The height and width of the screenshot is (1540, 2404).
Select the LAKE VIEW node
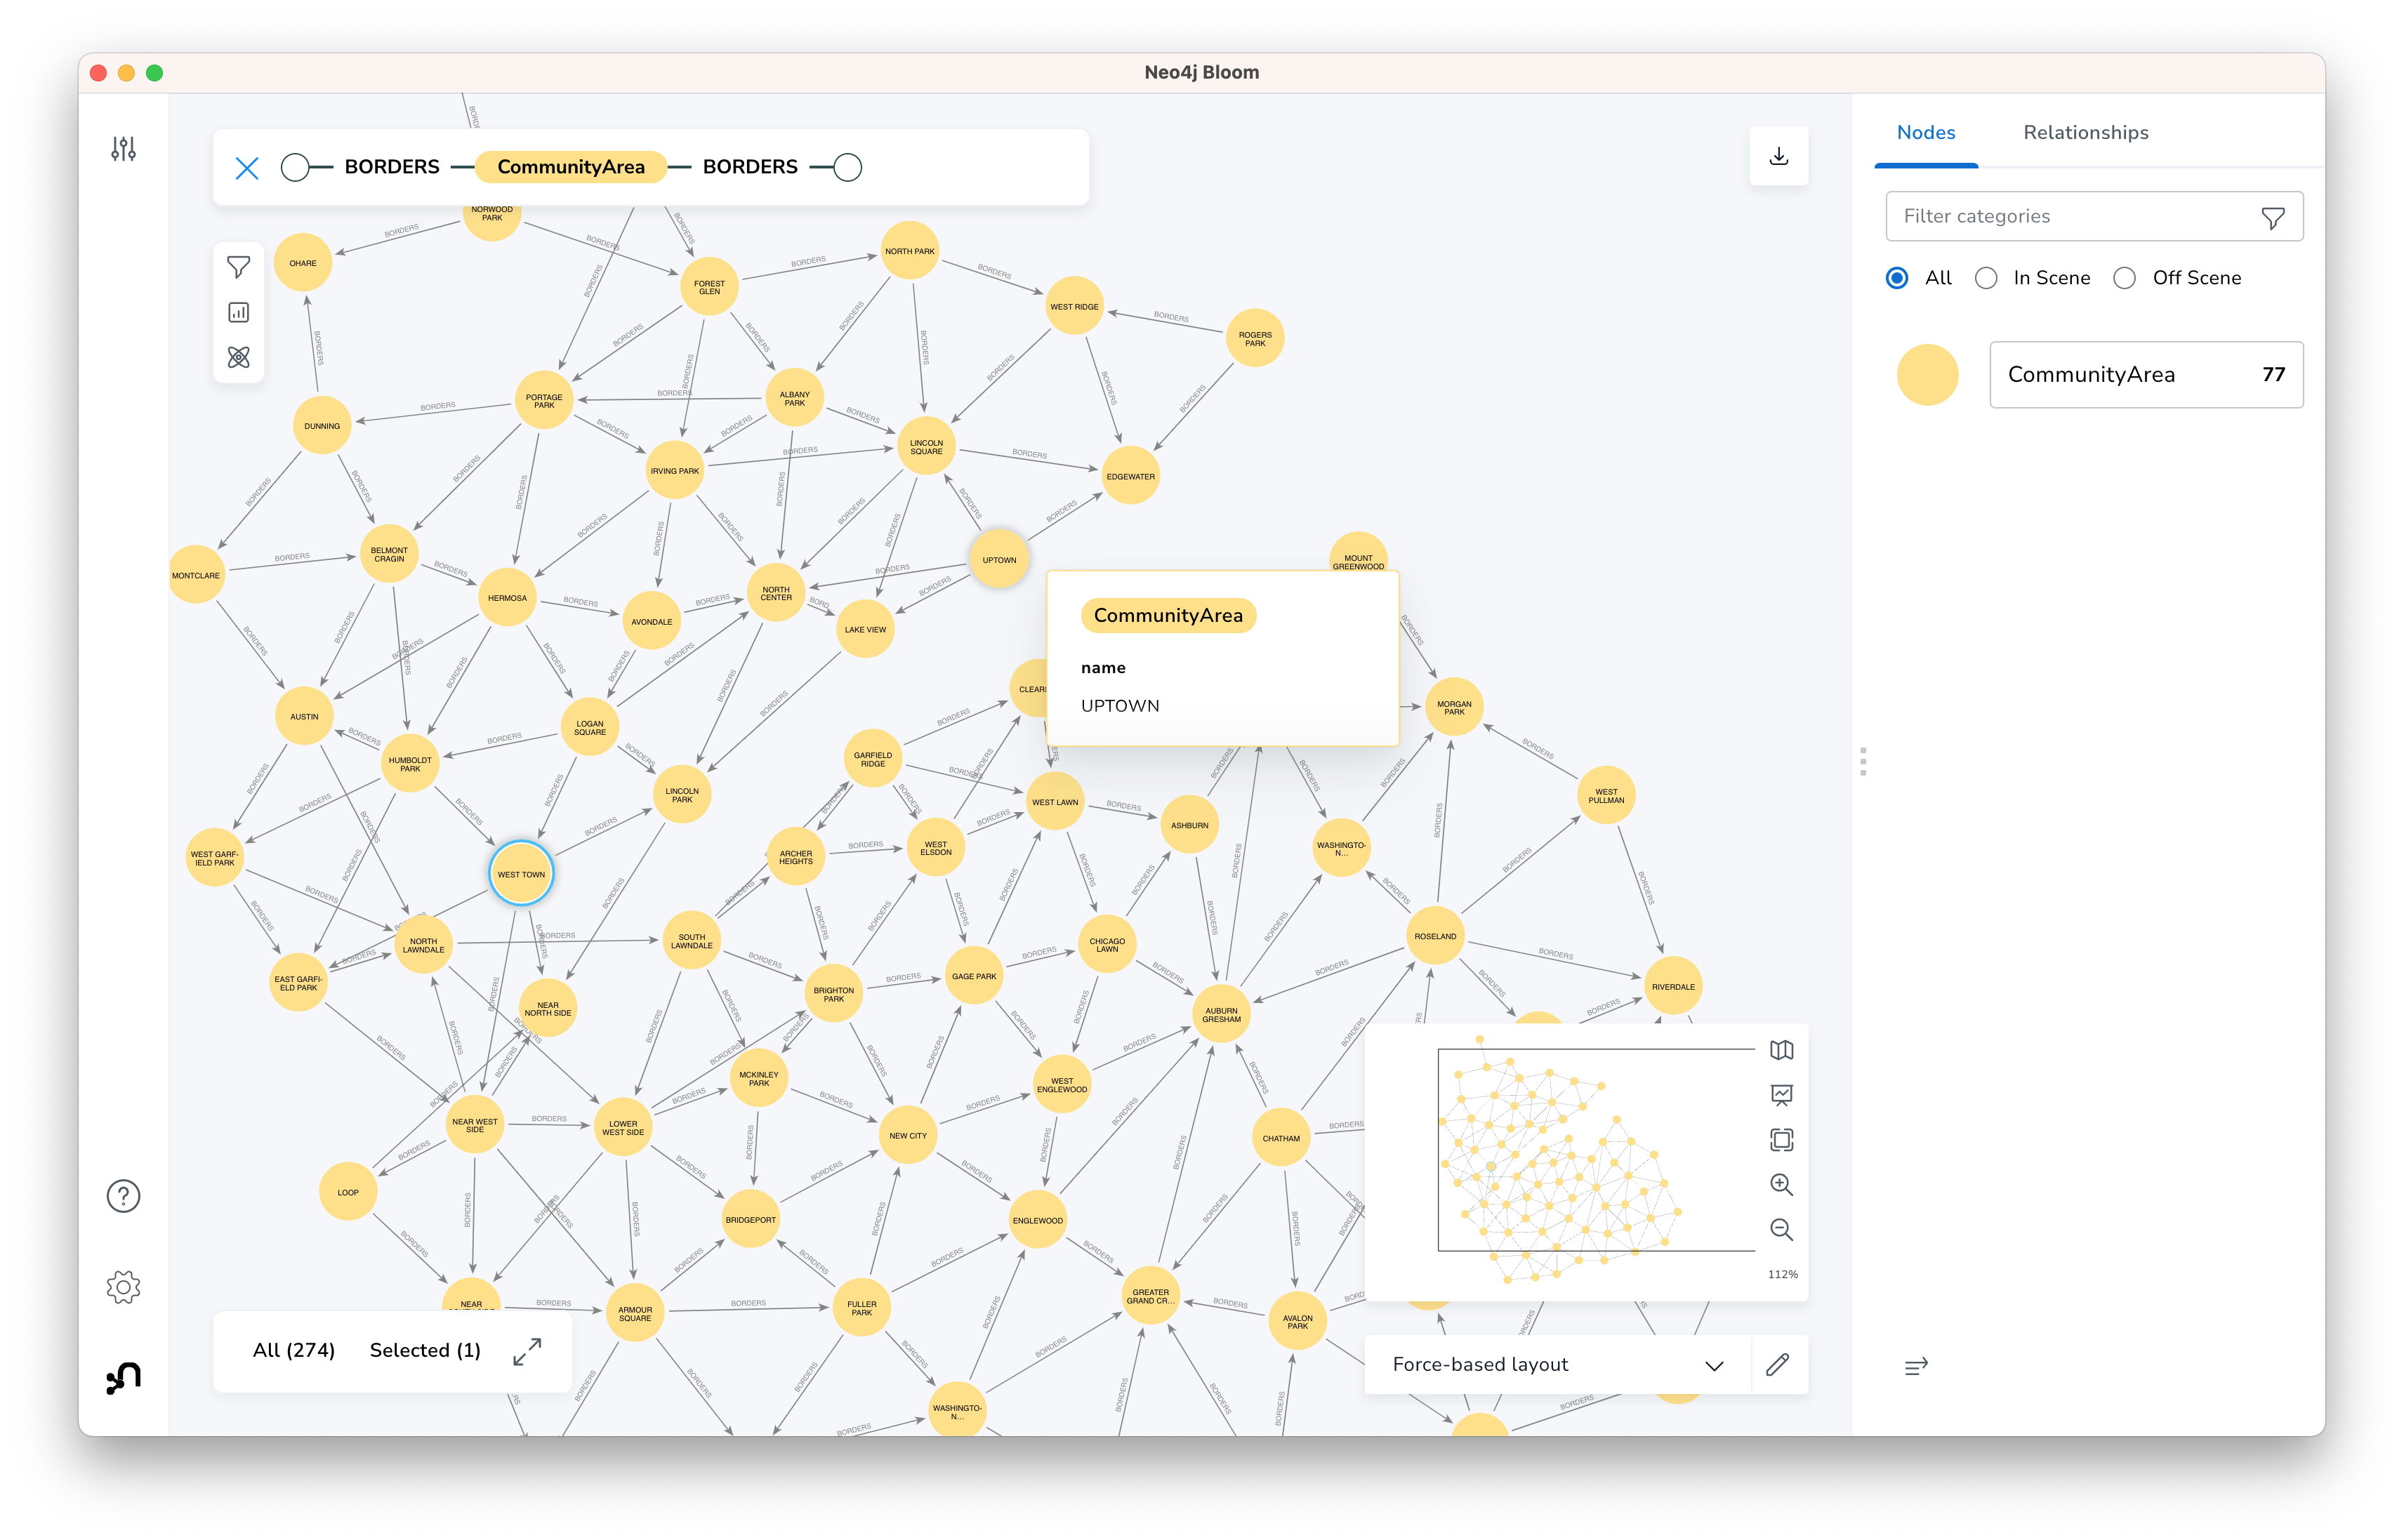point(865,629)
